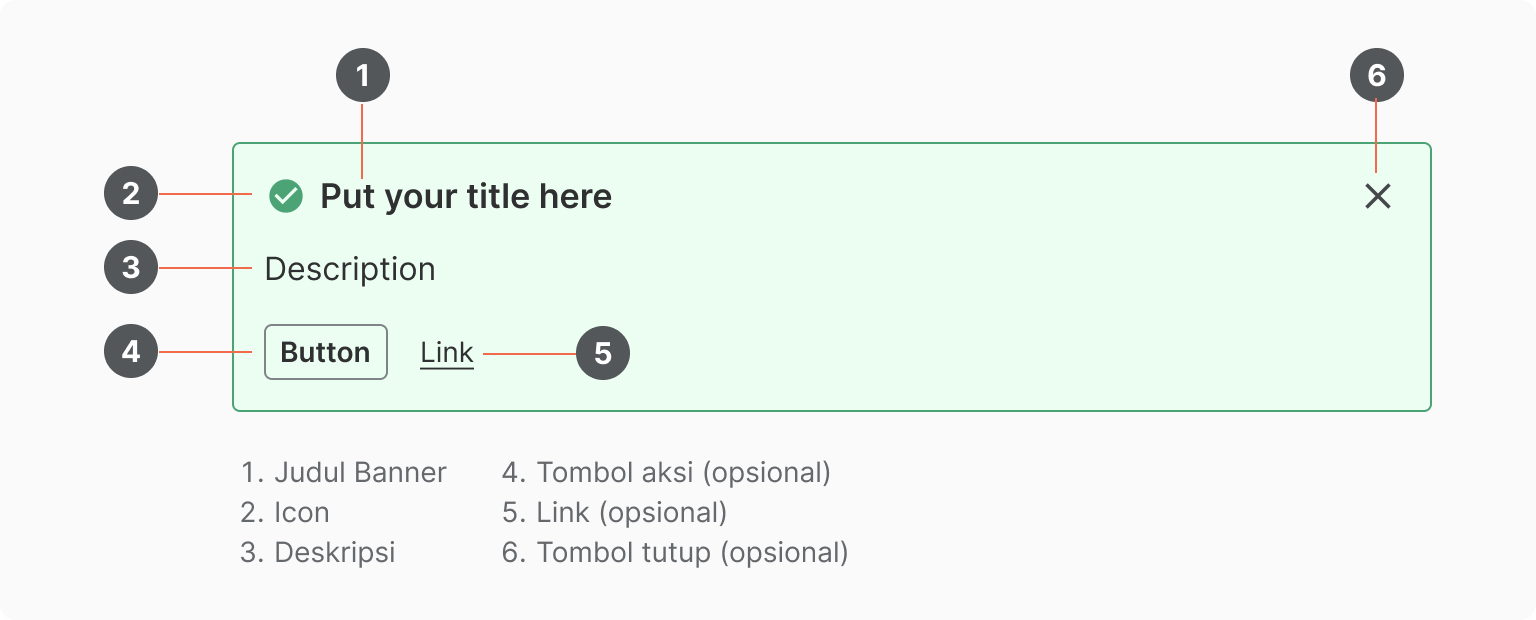Click the numbered marker 5 badge
Viewport: 1536px width, 620px height.
(x=603, y=353)
